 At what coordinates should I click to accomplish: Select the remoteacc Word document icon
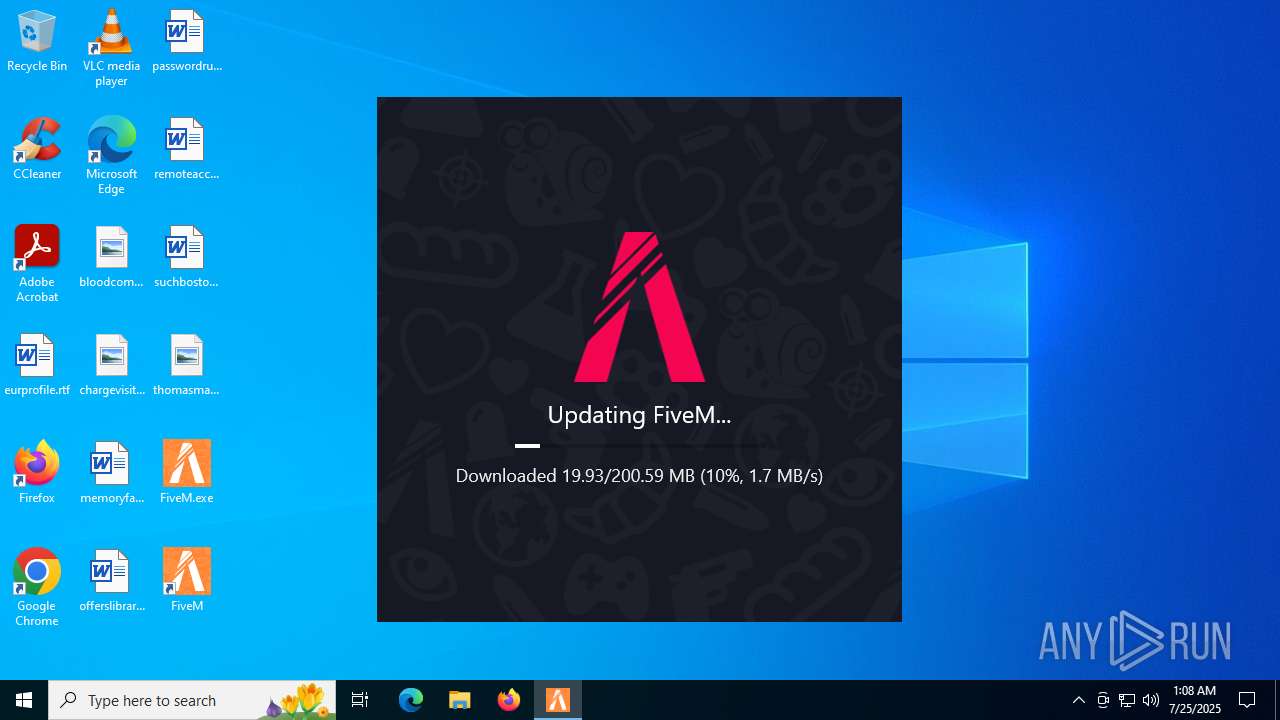[x=187, y=150]
